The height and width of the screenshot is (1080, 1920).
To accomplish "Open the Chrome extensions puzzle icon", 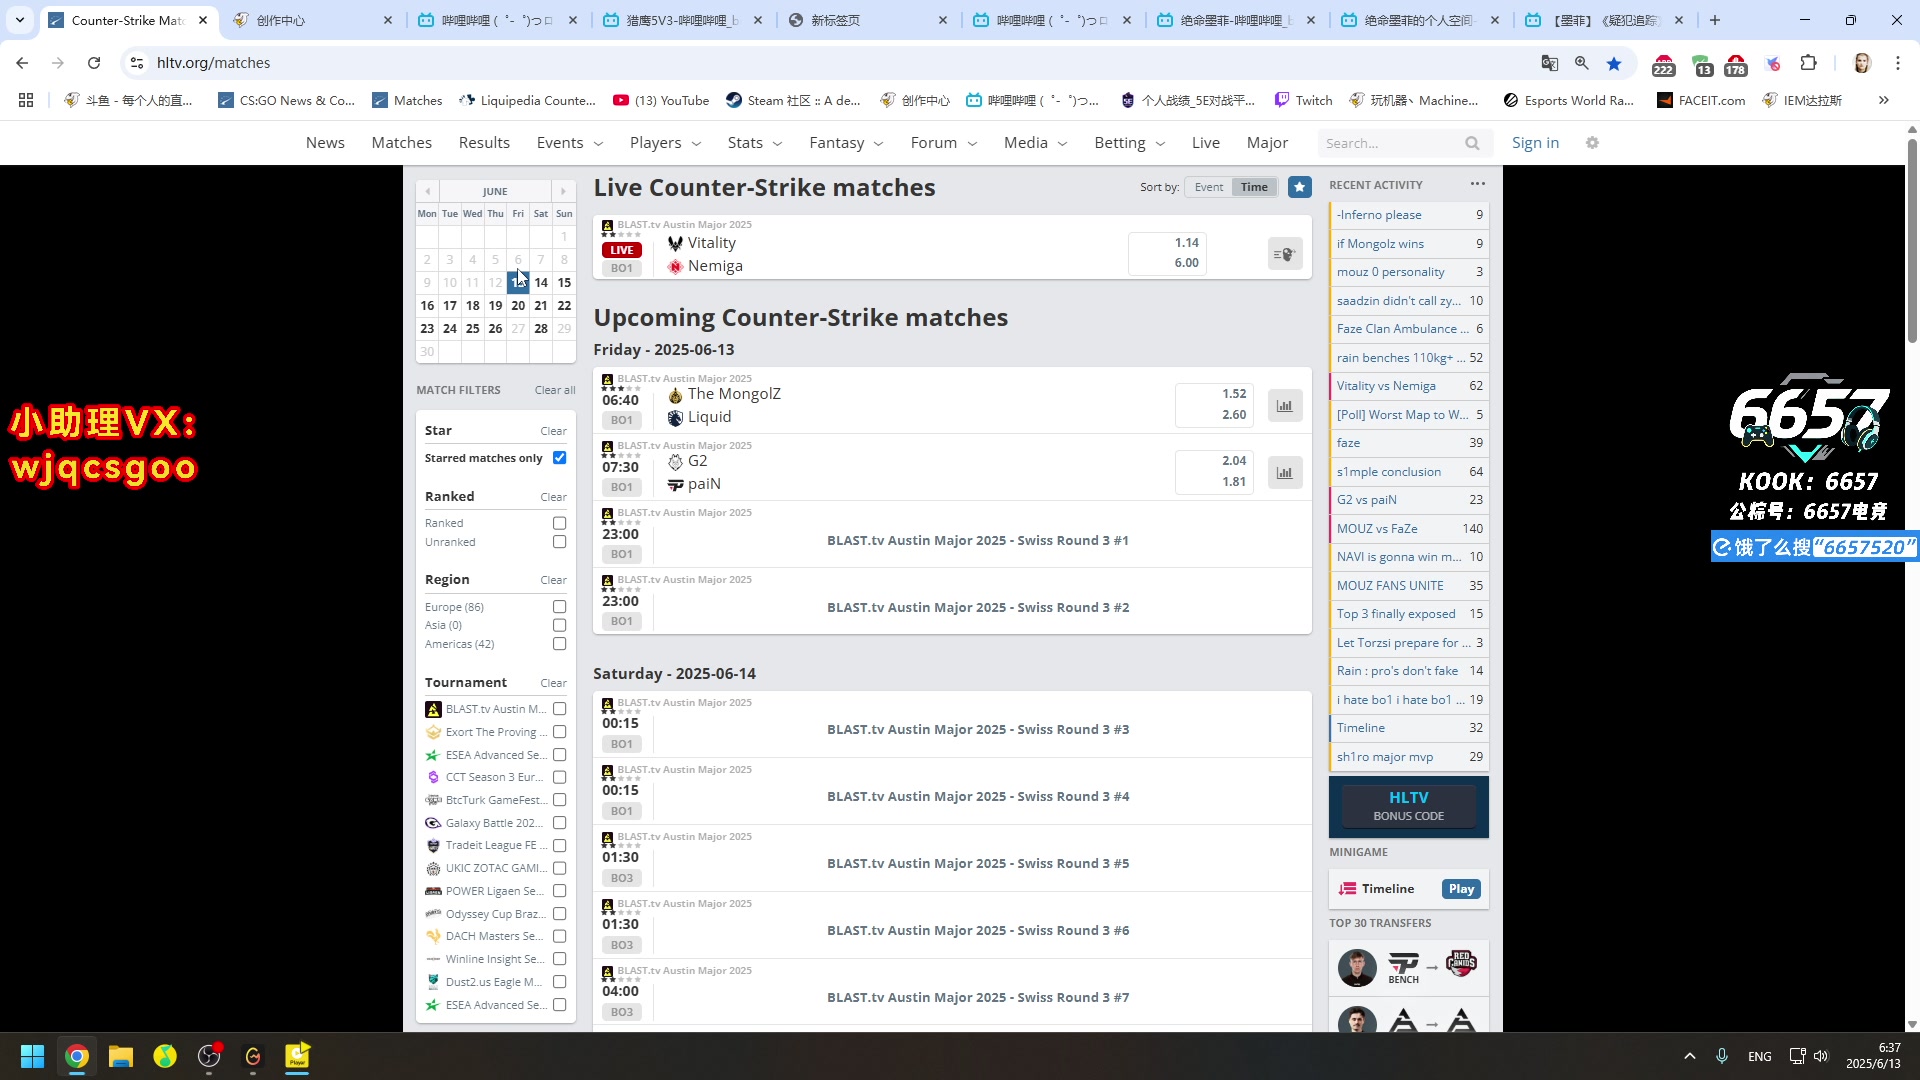I will pyautogui.click(x=1808, y=63).
